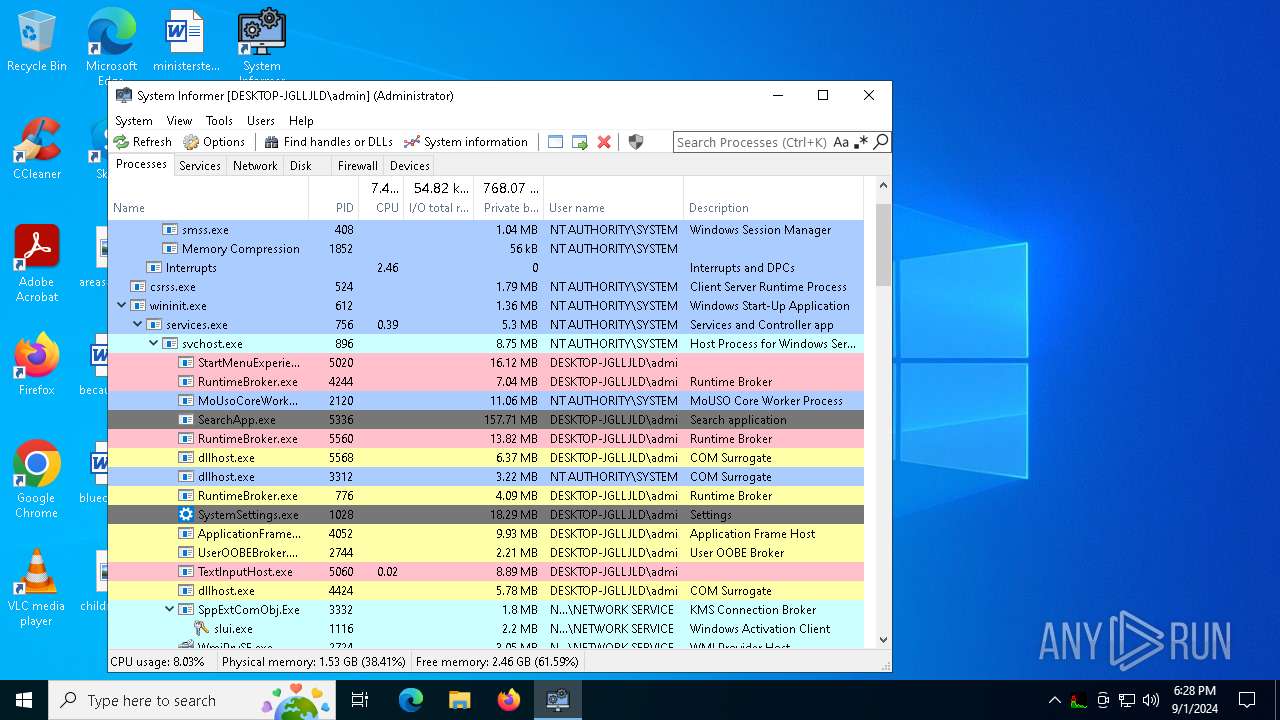Collapse the services.exe tree node
The image size is (1280, 720).
pos(138,325)
